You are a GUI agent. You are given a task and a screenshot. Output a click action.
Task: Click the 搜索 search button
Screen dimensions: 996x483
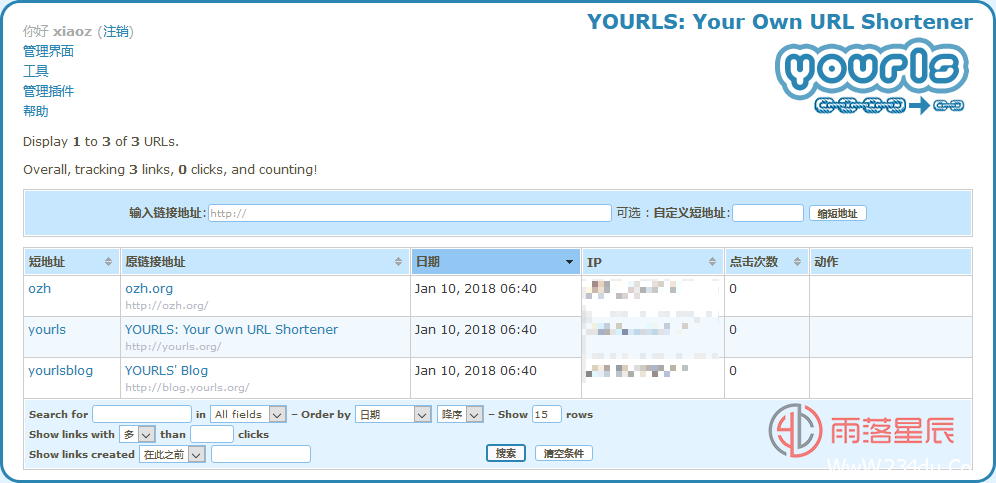pyautogui.click(x=506, y=454)
